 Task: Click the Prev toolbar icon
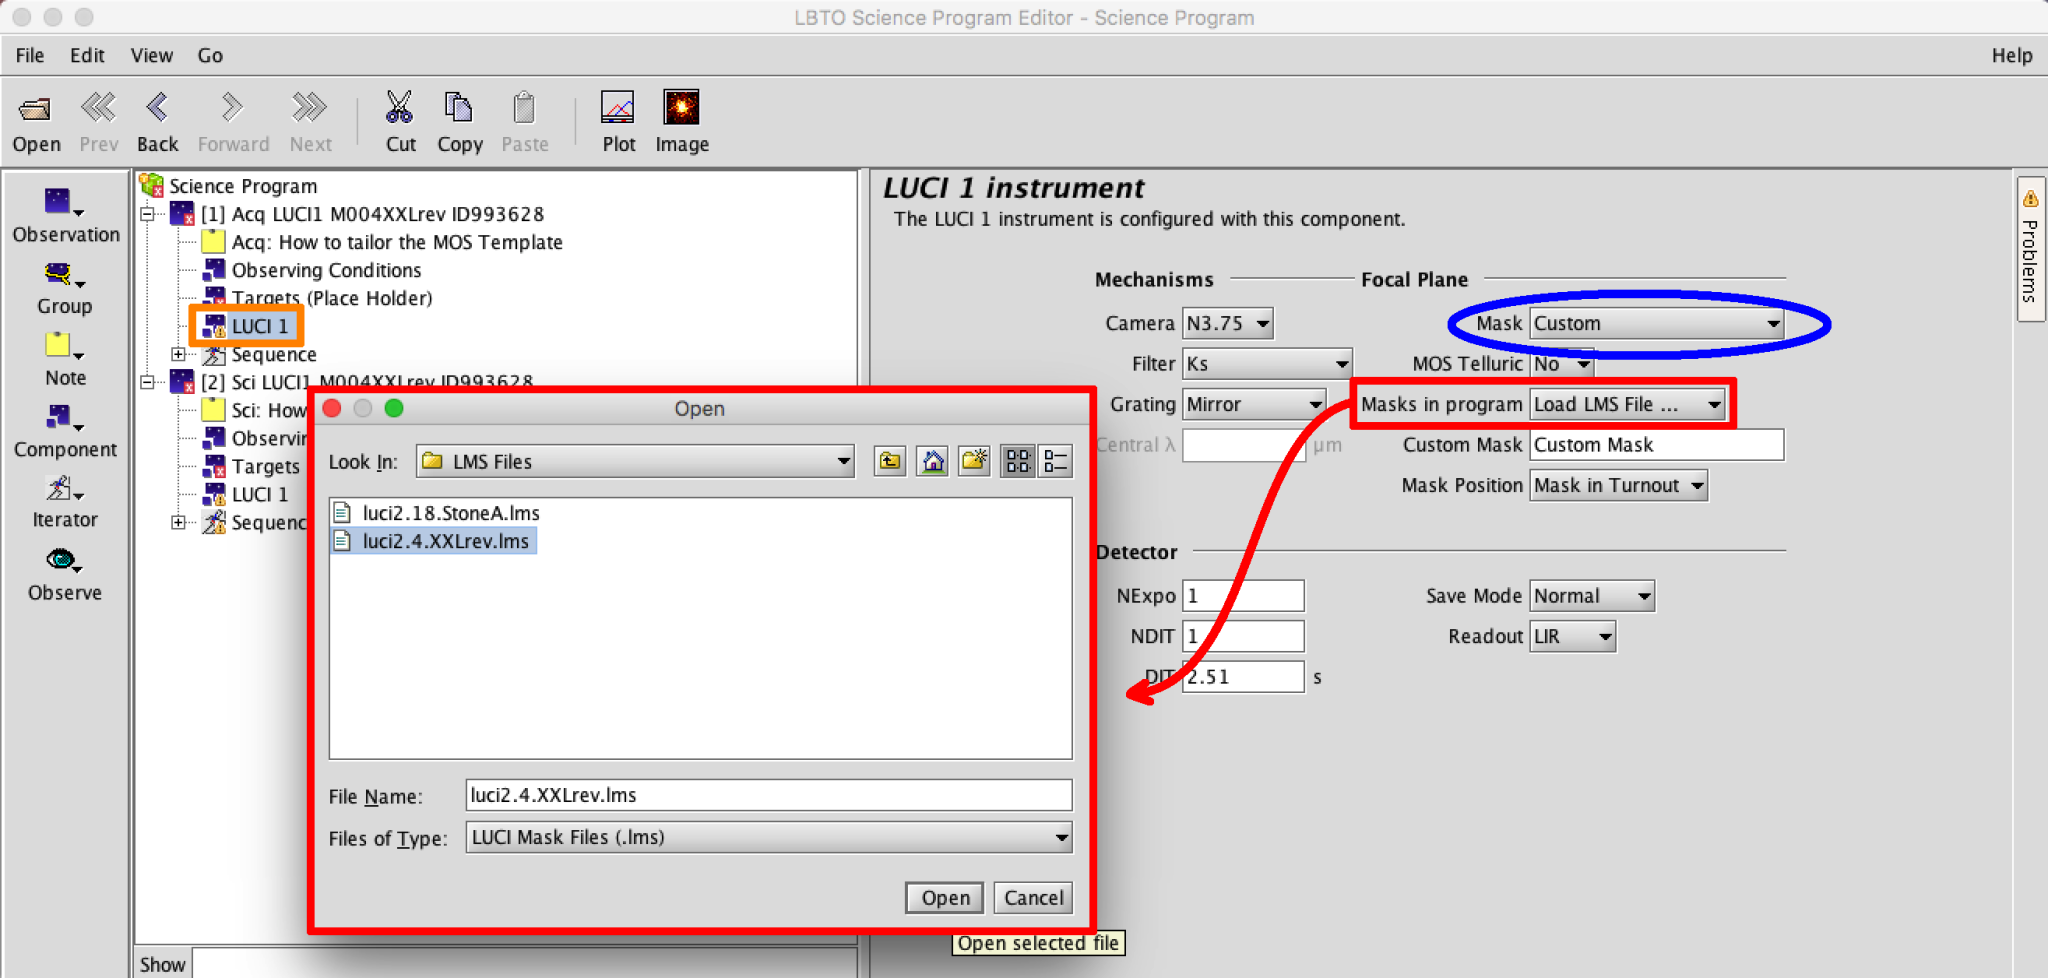(x=98, y=107)
